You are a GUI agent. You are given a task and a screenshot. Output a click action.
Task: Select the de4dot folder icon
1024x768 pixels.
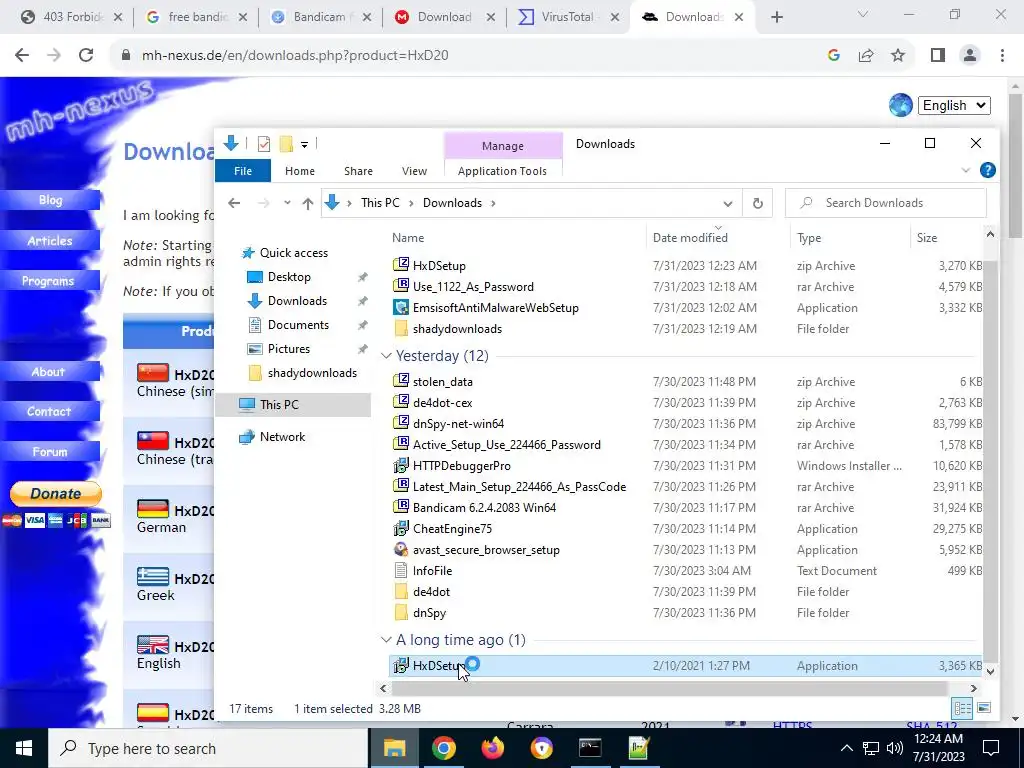tap(400, 592)
